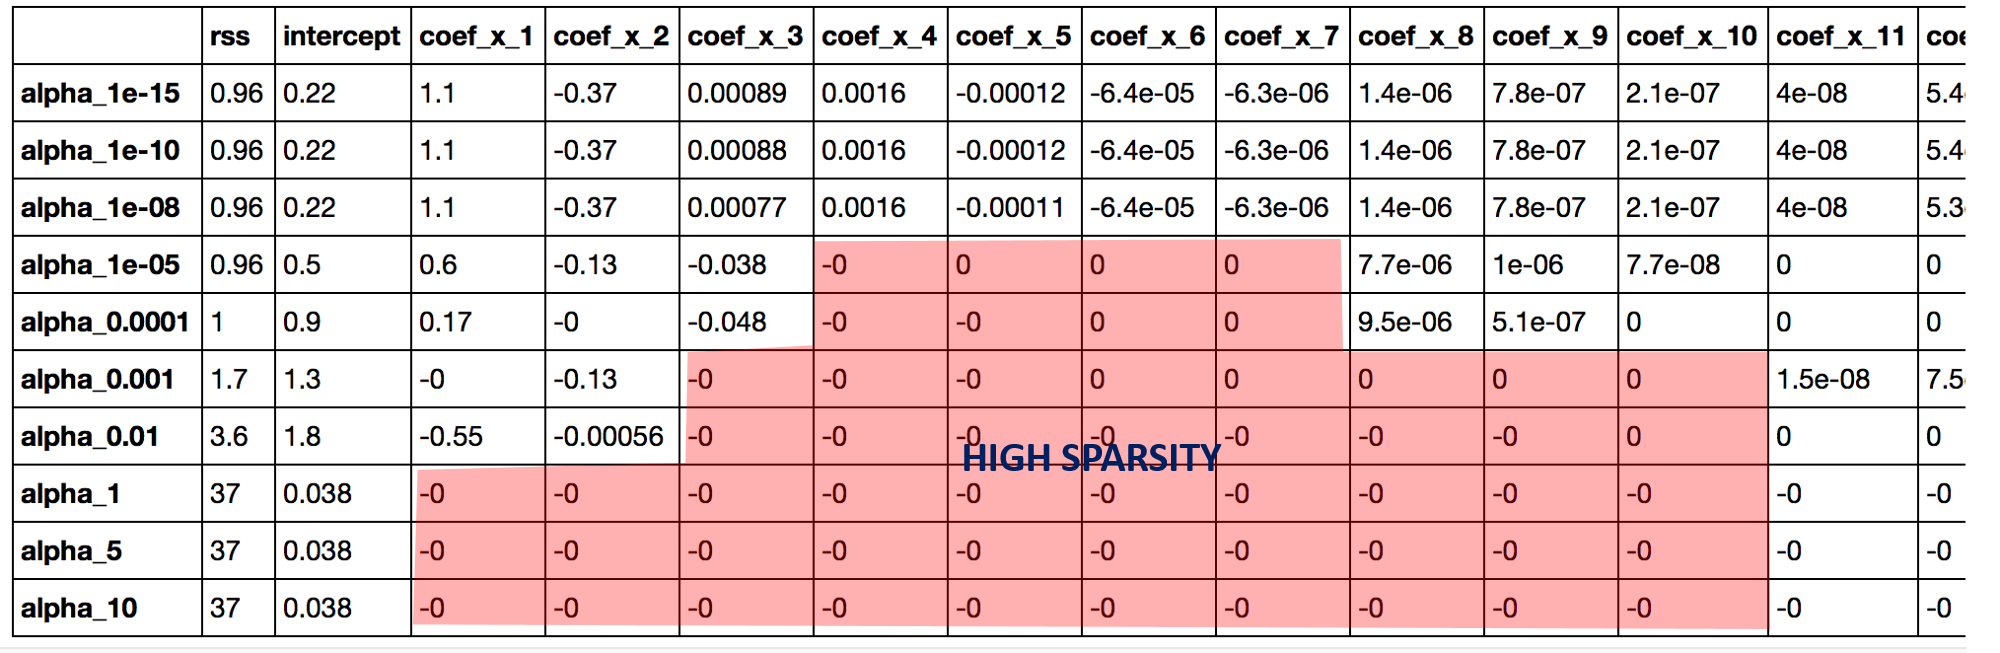Select the coef_x_7 column header
Screen dimensions: 2000x653
pyautogui.click(x=1281, y=37)
